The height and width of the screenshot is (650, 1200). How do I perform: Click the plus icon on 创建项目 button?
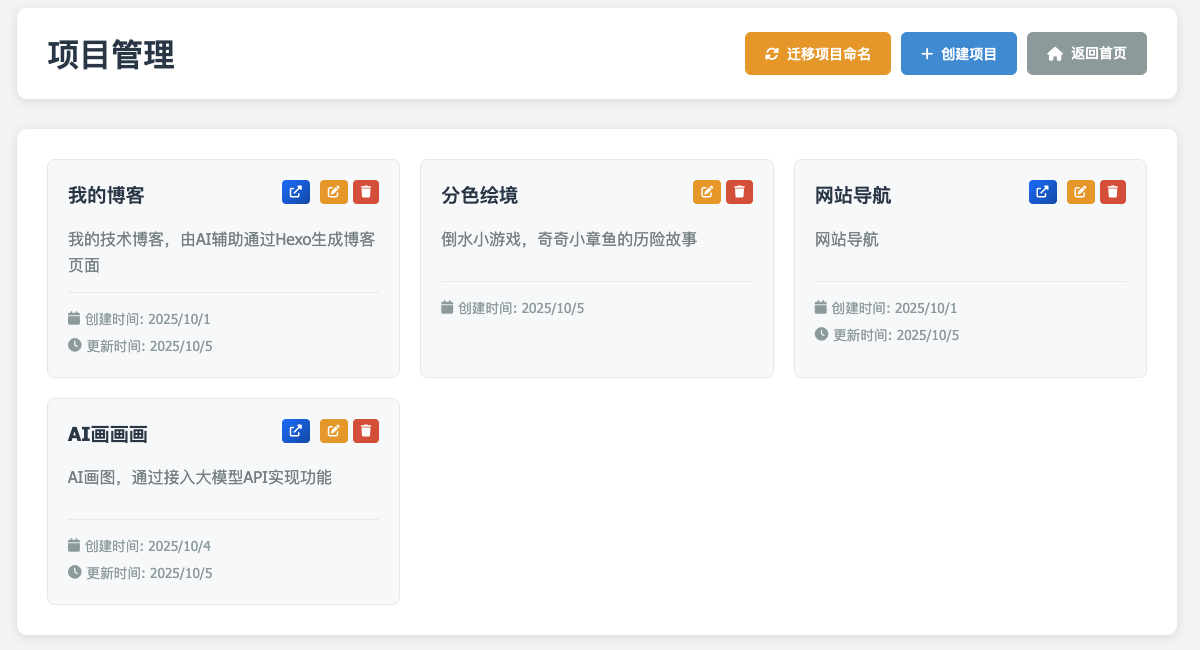pyautogui.click(x=925, y=53)
